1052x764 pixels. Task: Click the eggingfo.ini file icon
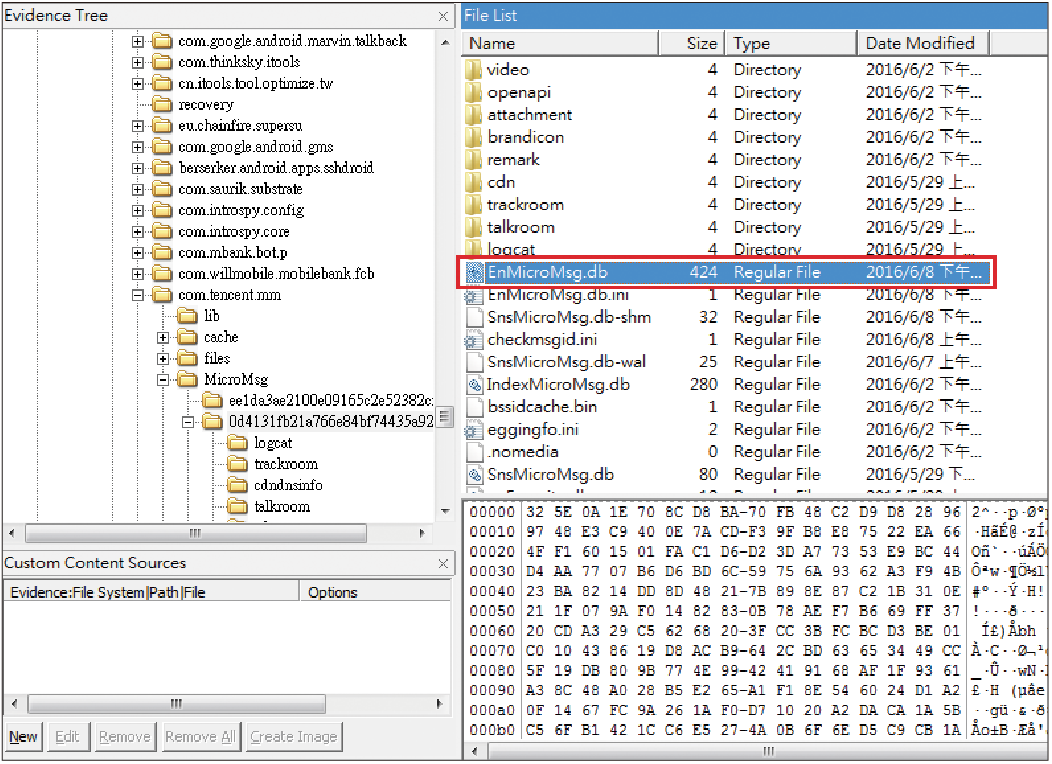coord(475,430)
